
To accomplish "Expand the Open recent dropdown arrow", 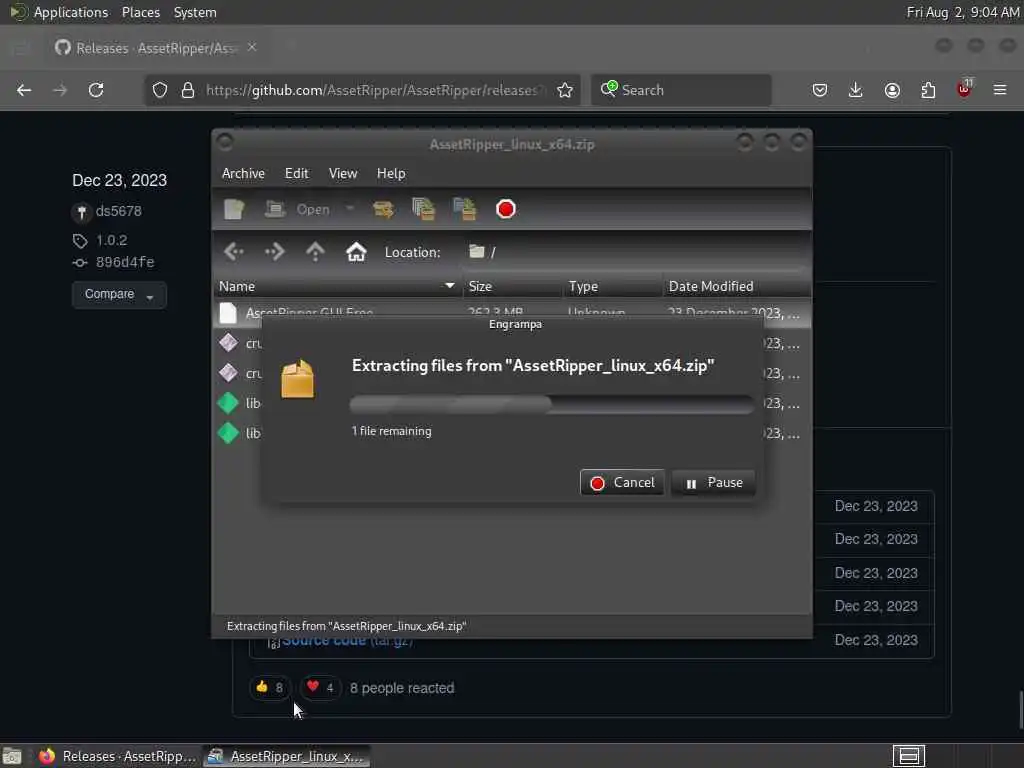I will point(350,209).
